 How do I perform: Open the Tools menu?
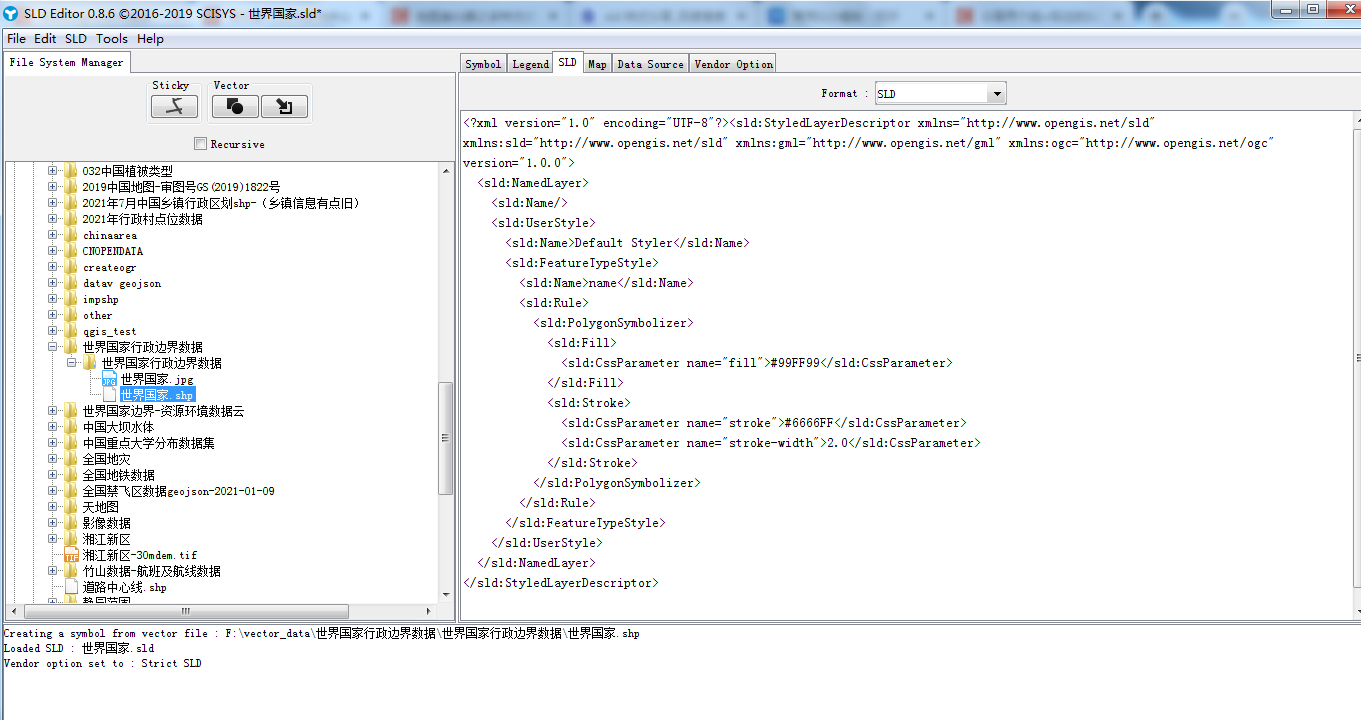112,39
